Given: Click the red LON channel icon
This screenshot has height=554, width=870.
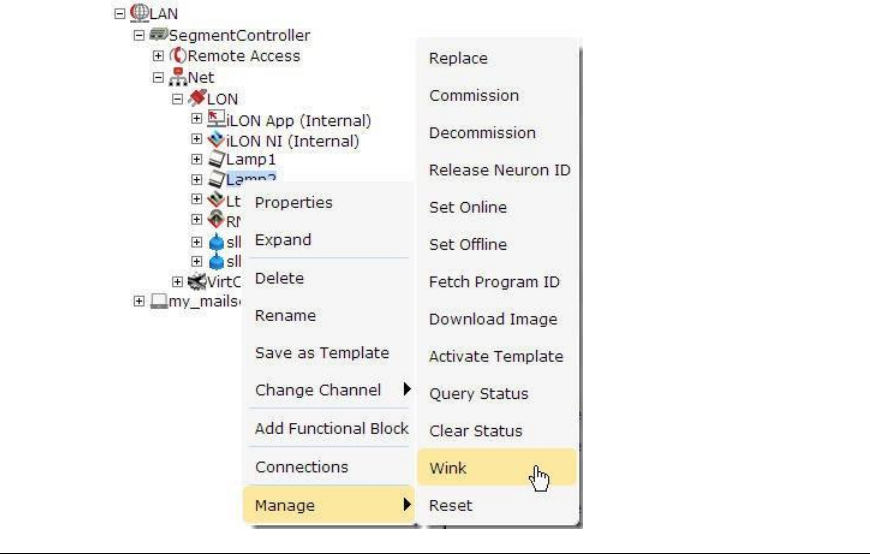Looking at the screenshot, I should [x=198, y=99].
